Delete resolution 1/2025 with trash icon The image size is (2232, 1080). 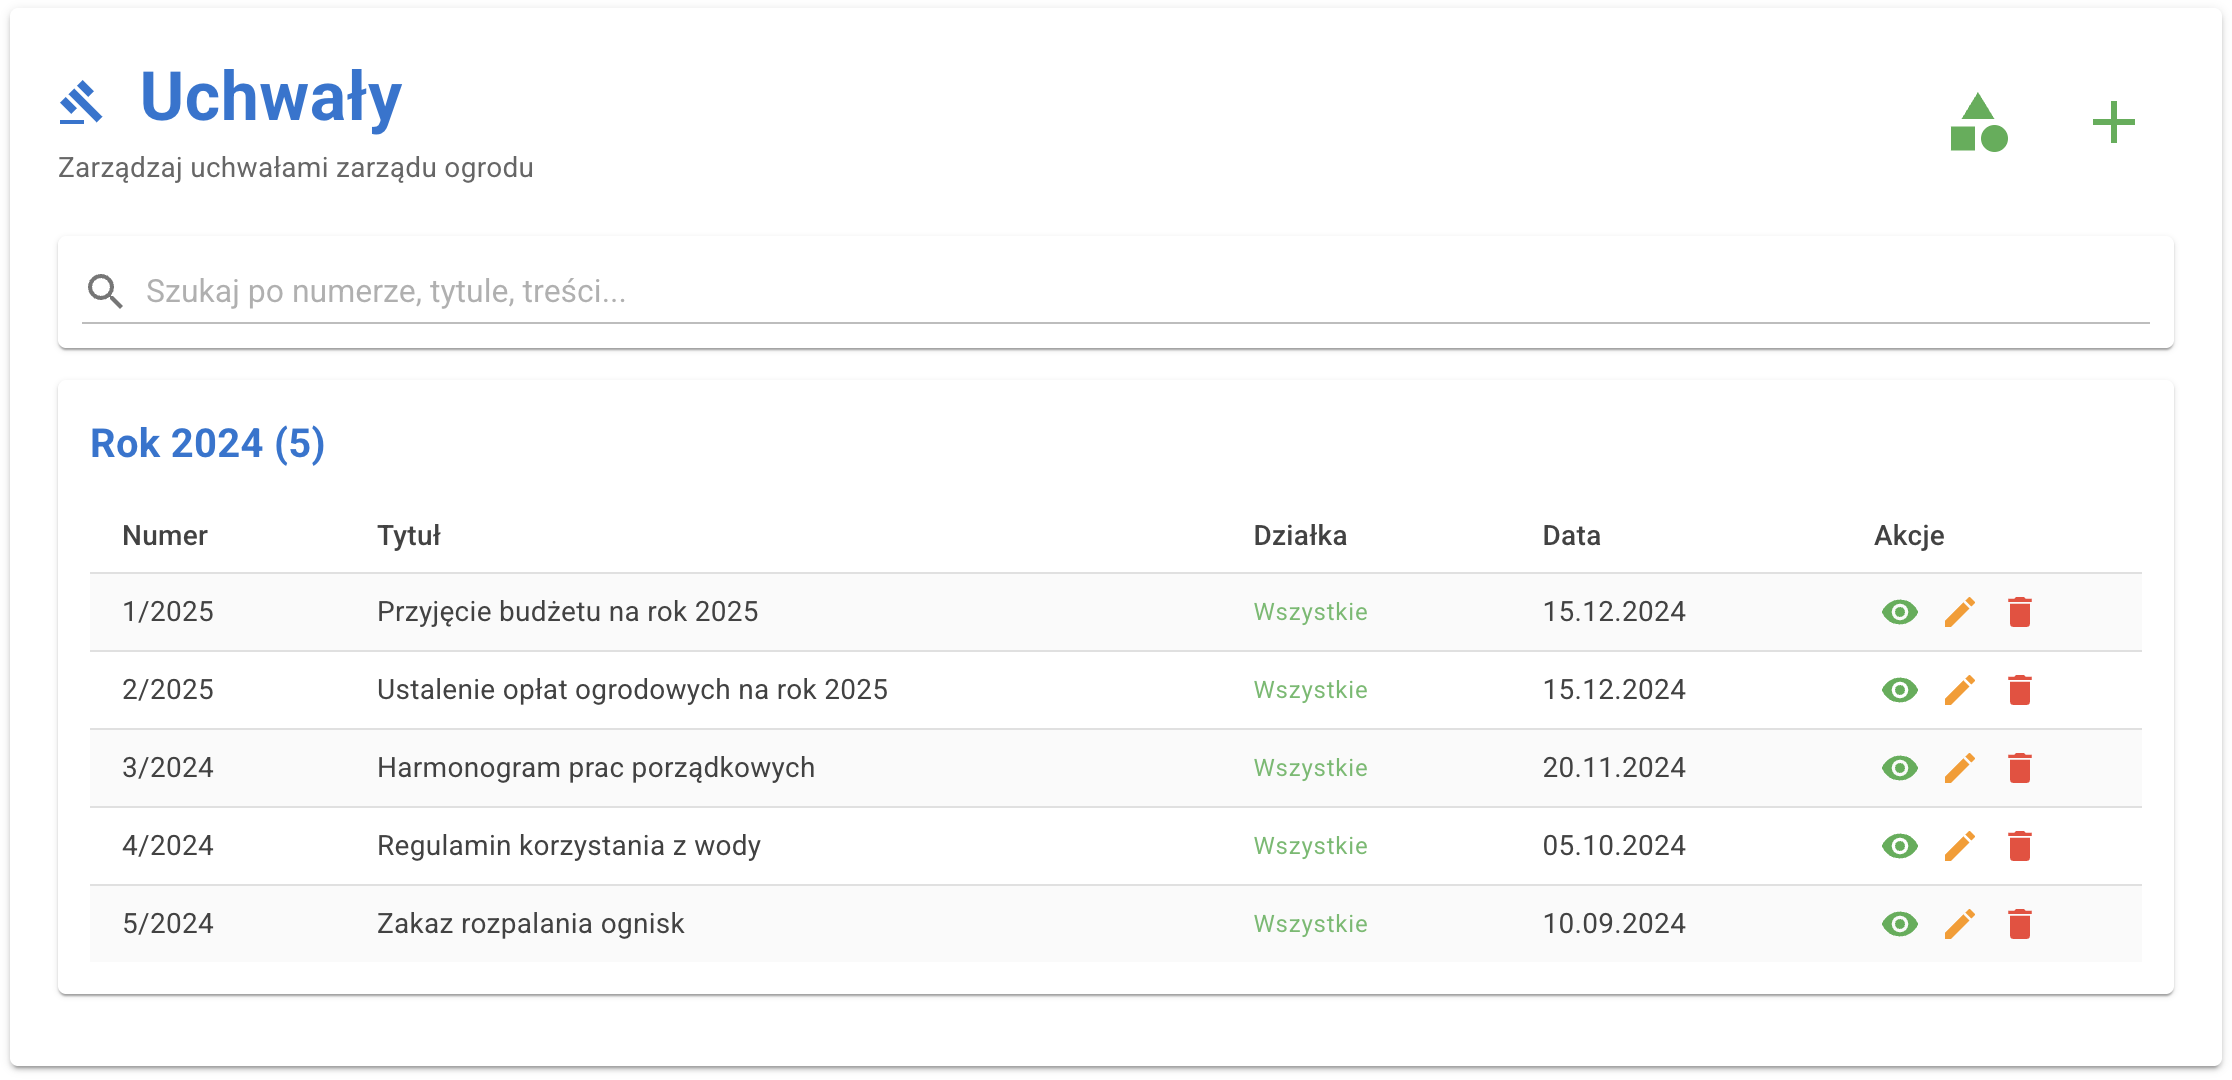2019,612
